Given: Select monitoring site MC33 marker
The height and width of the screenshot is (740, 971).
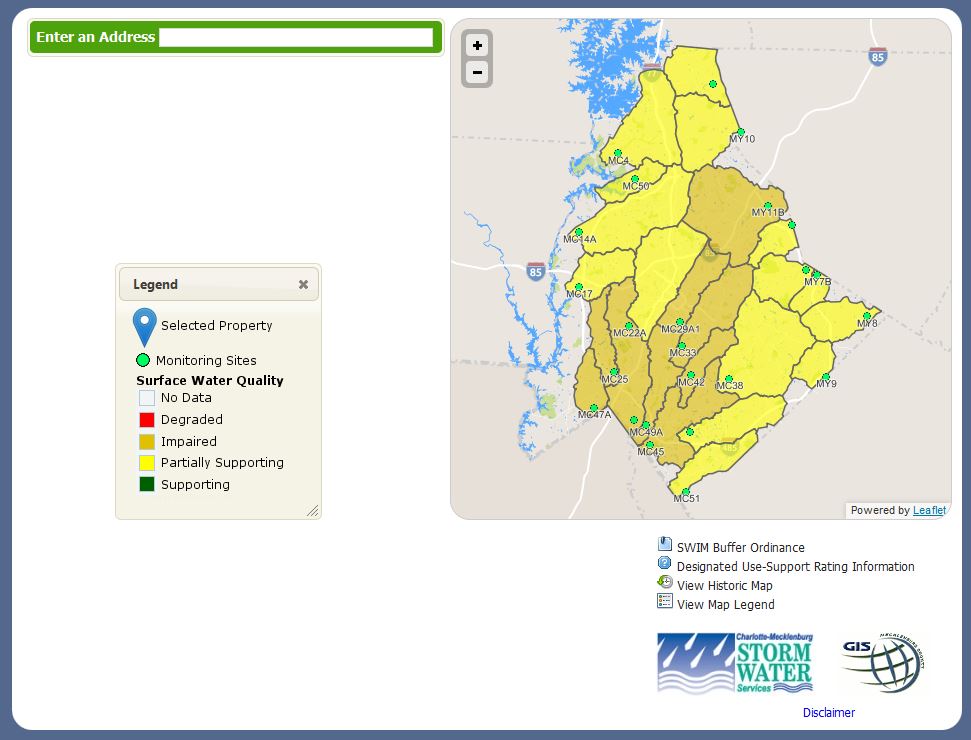Looking at the screenshot, I should [682, 346].
